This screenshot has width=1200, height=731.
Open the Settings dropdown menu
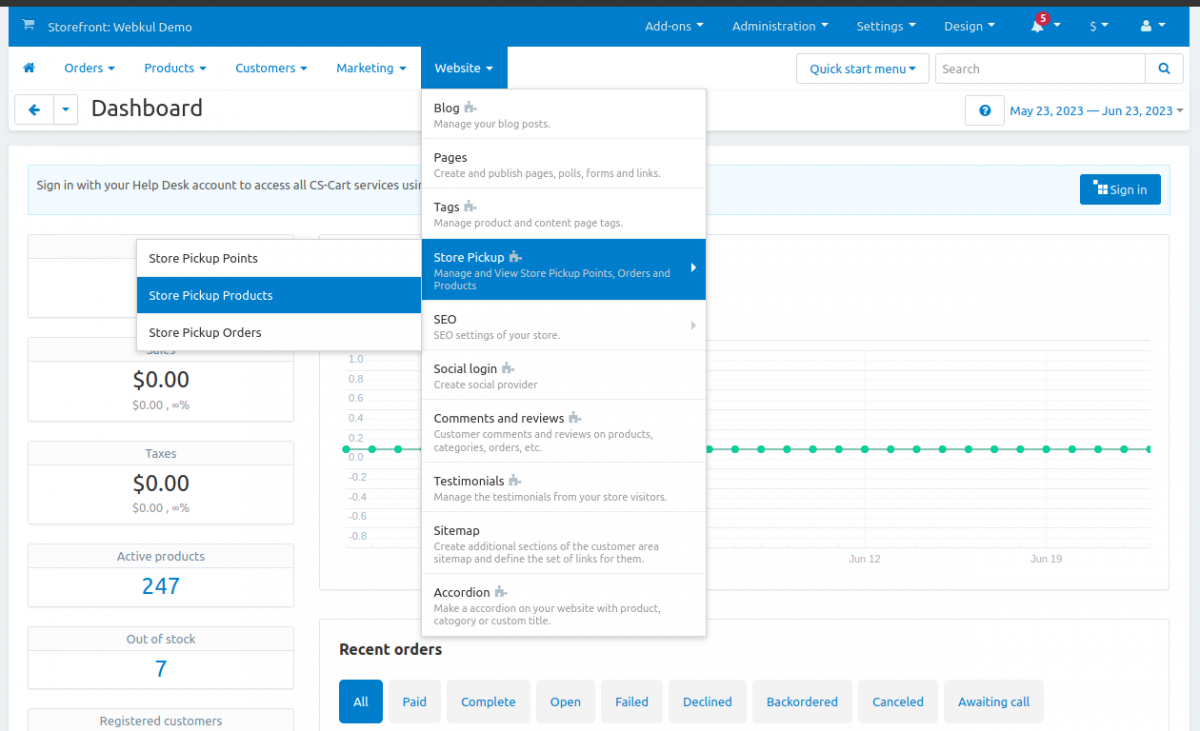point(886,26)
